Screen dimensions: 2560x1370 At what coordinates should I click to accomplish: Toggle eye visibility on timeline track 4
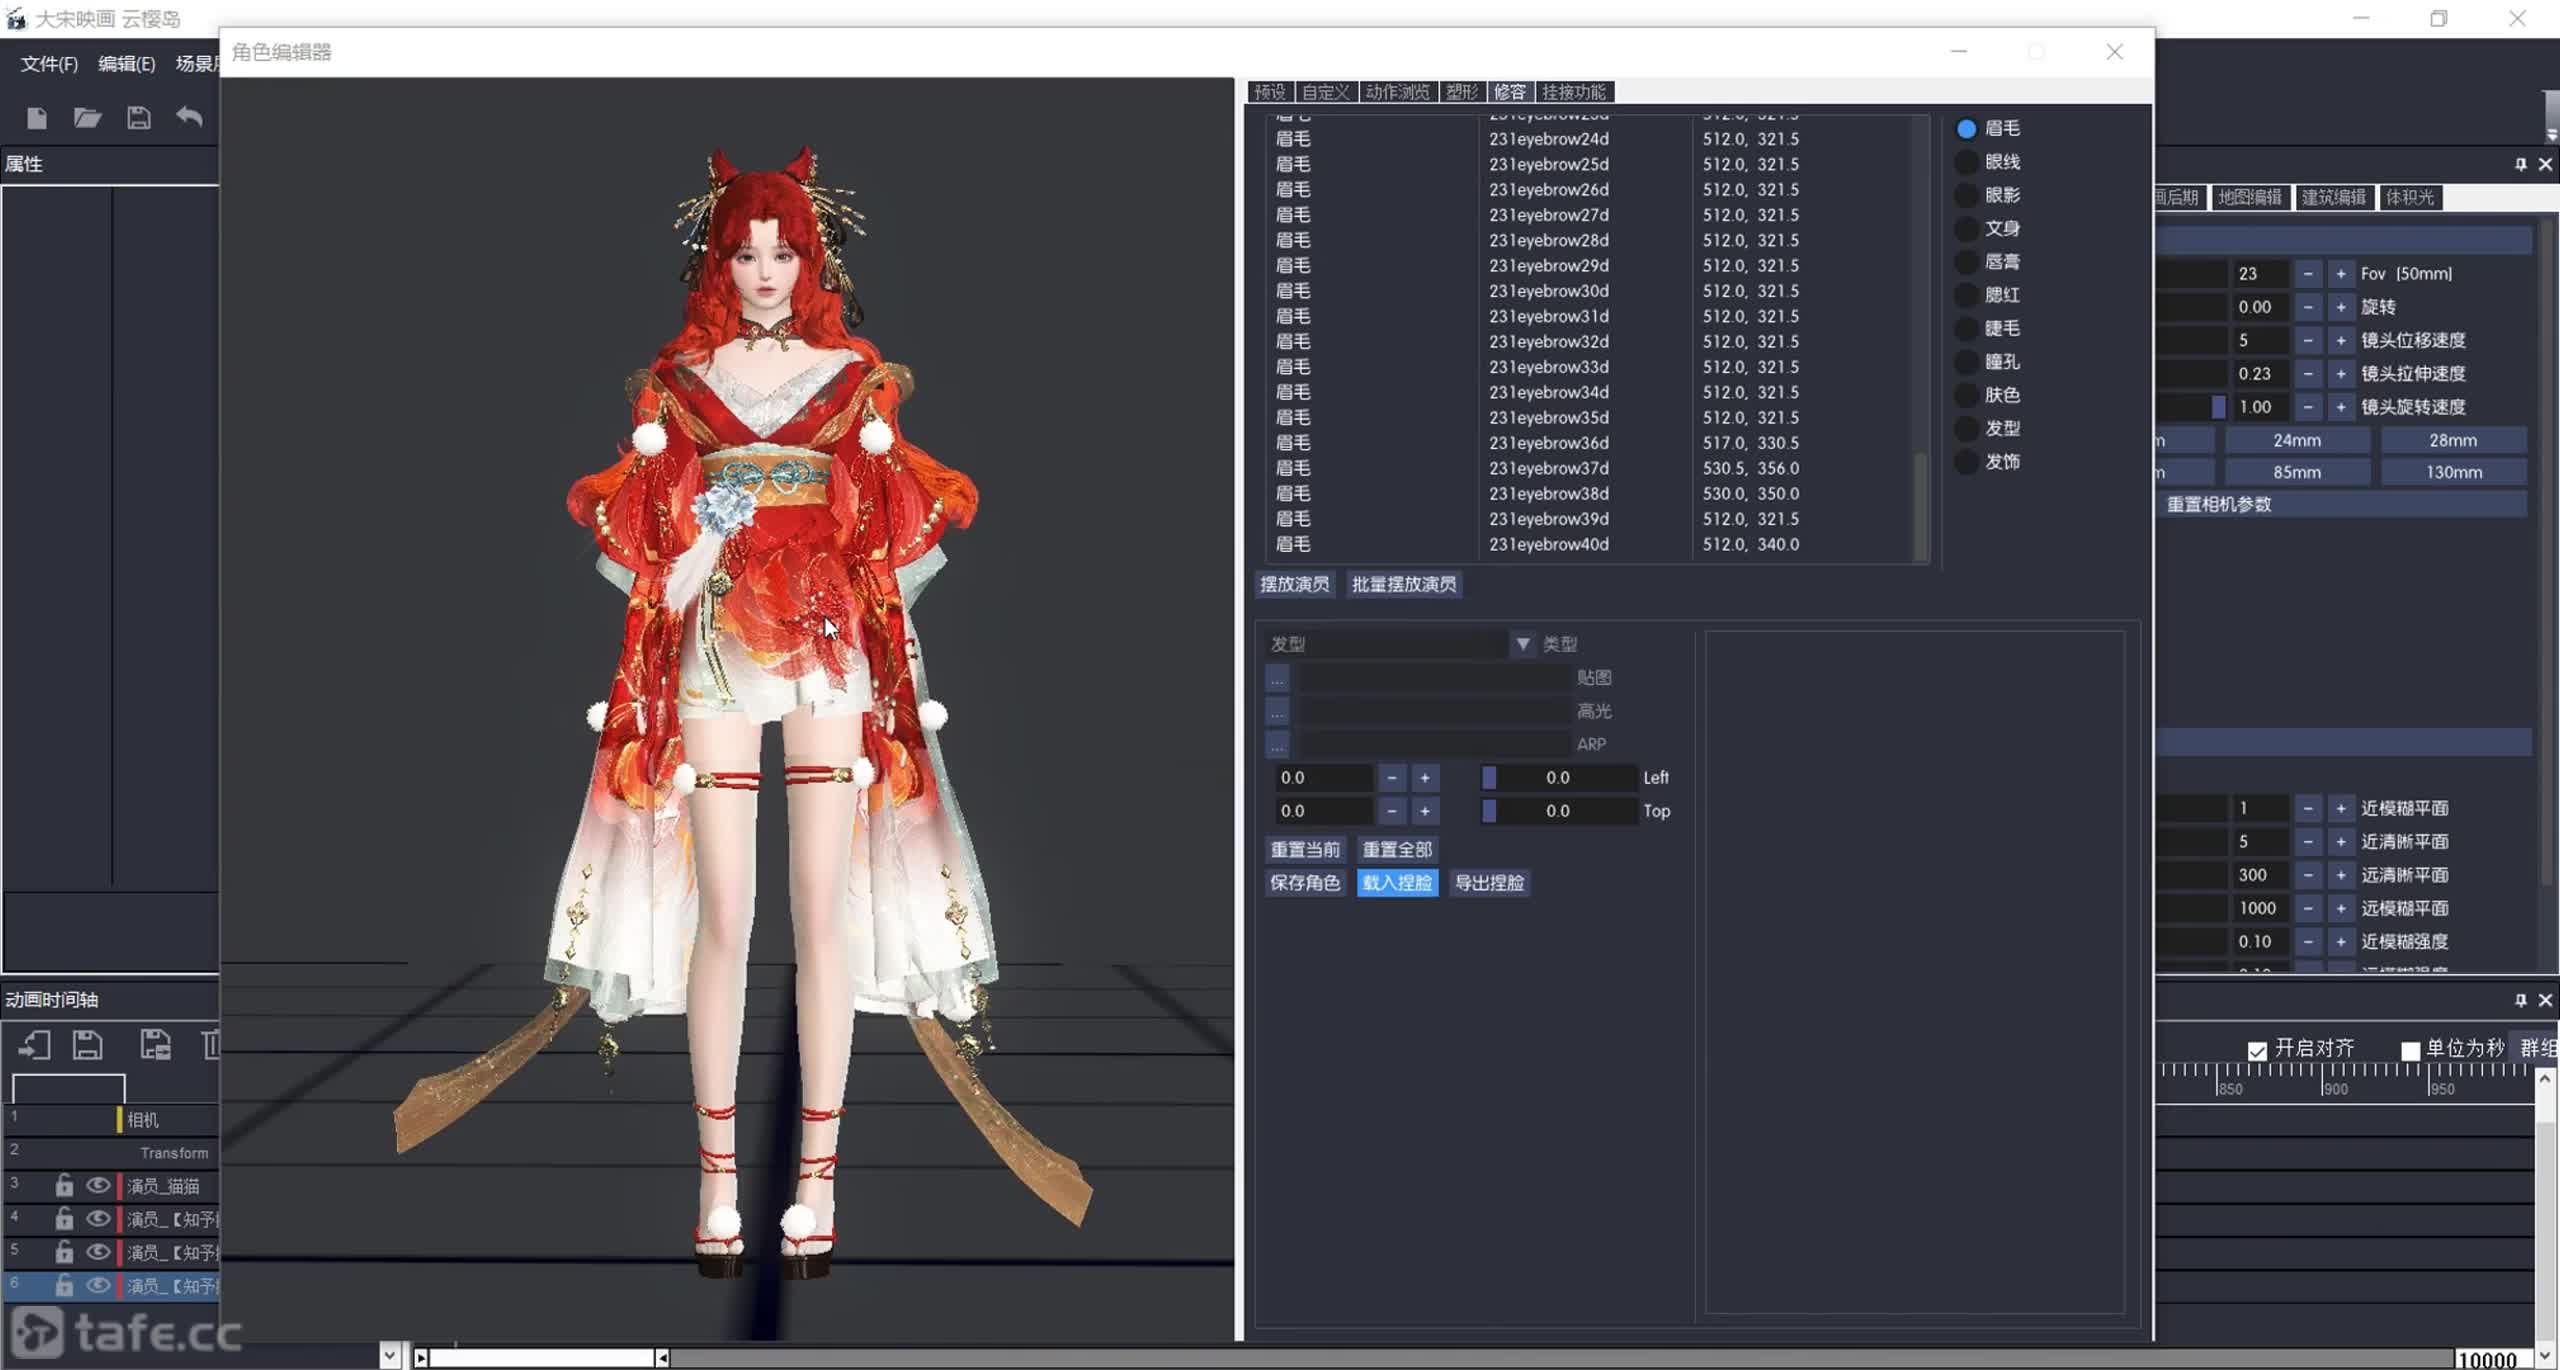coord(98,1218)
